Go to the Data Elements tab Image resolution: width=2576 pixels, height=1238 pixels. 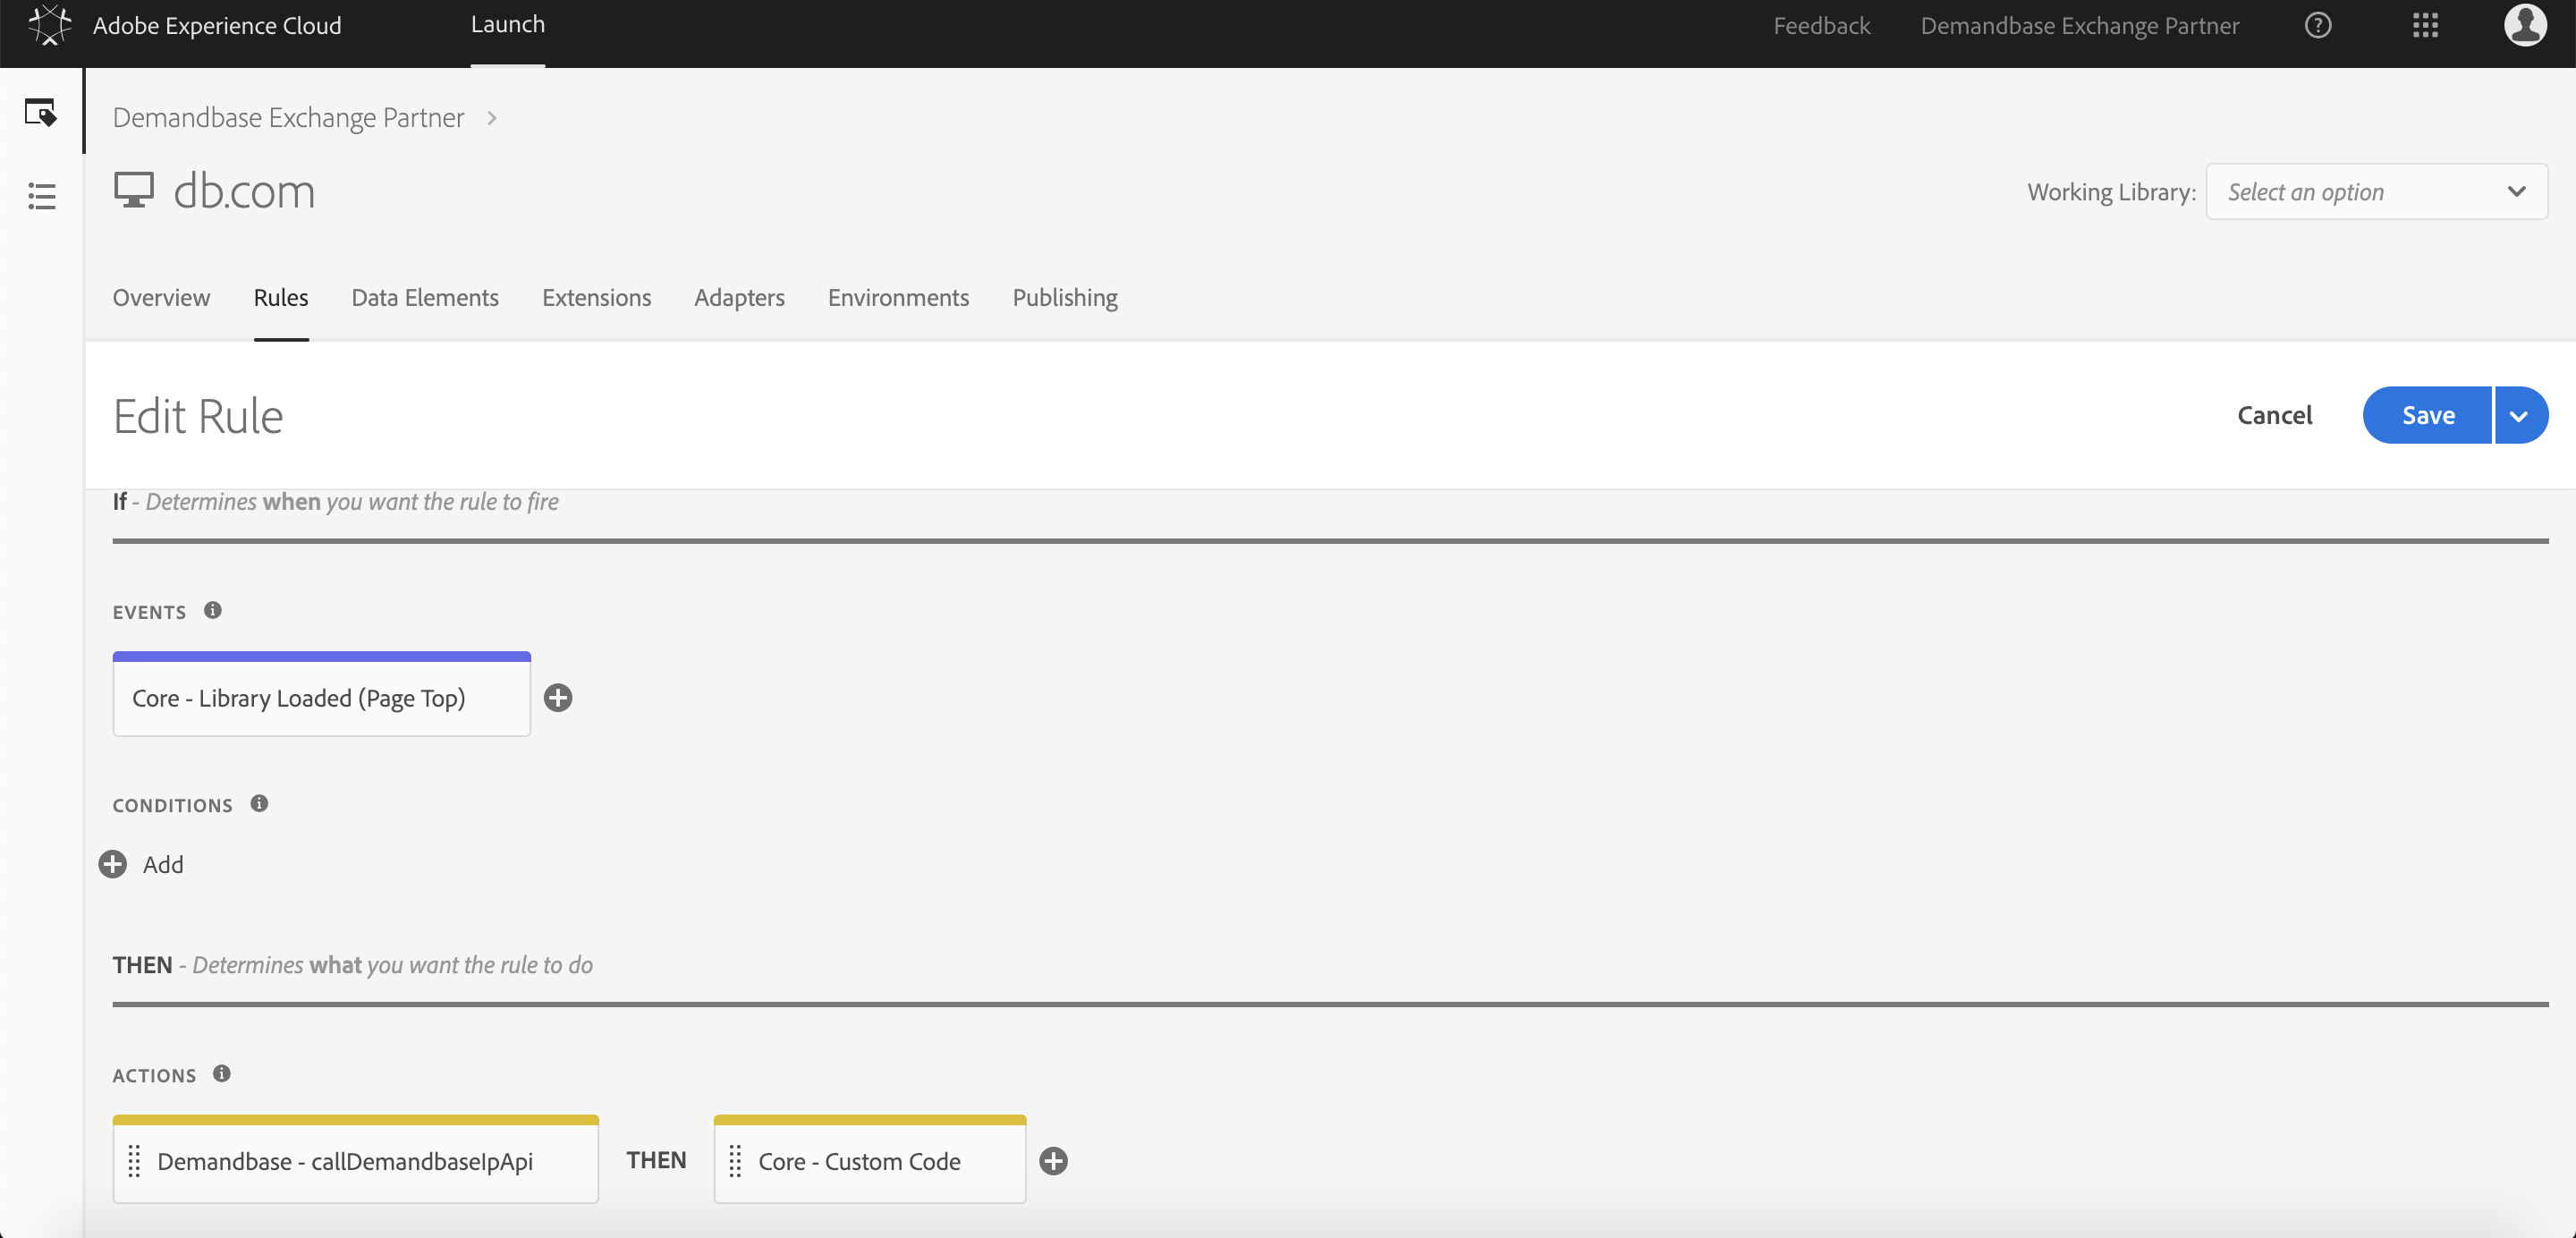[x=425, y=298]
